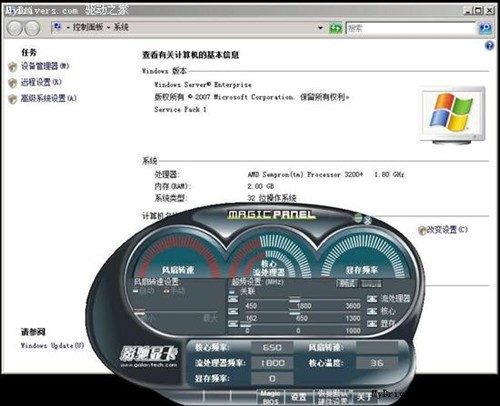
Task: Open the 设置 tab in Magic Panel
Action: tap(298, 397)
